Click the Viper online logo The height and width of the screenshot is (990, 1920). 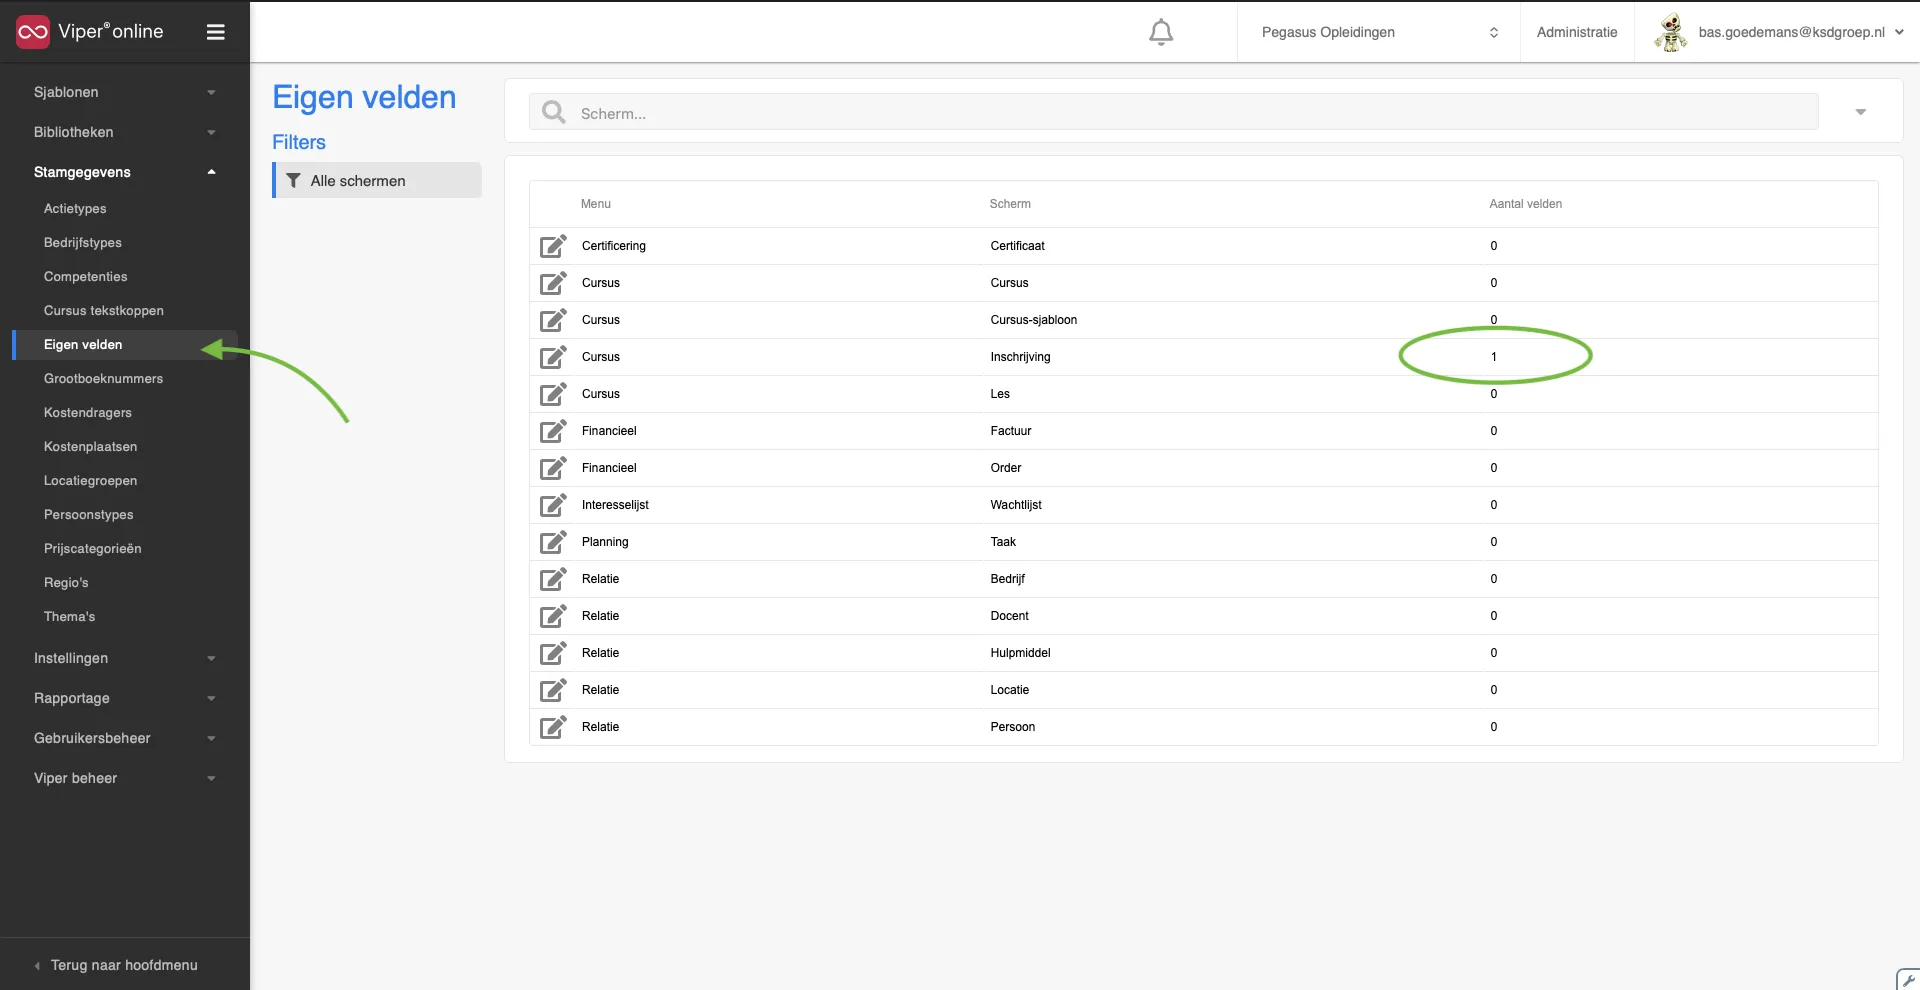(x=90, y=32)
